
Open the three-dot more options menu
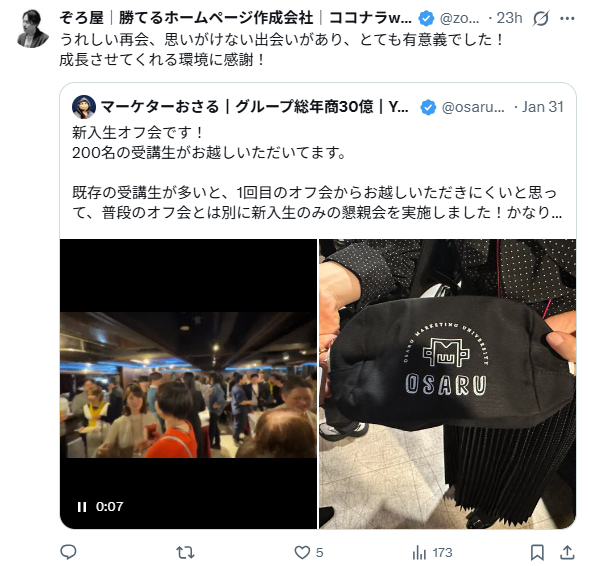coord(567,18)
